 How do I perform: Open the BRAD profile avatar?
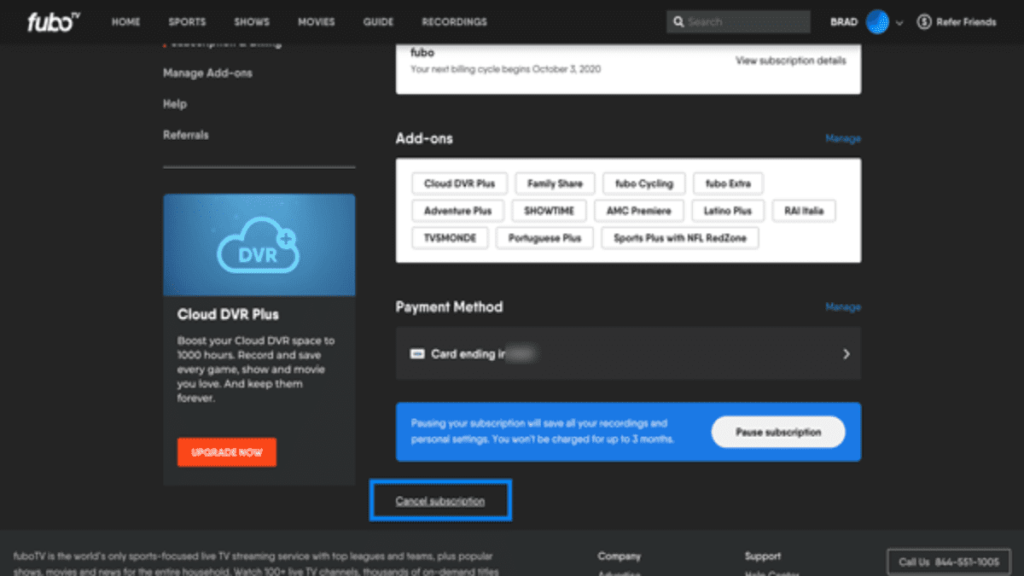pyautogui.click(x=875, y=21)
